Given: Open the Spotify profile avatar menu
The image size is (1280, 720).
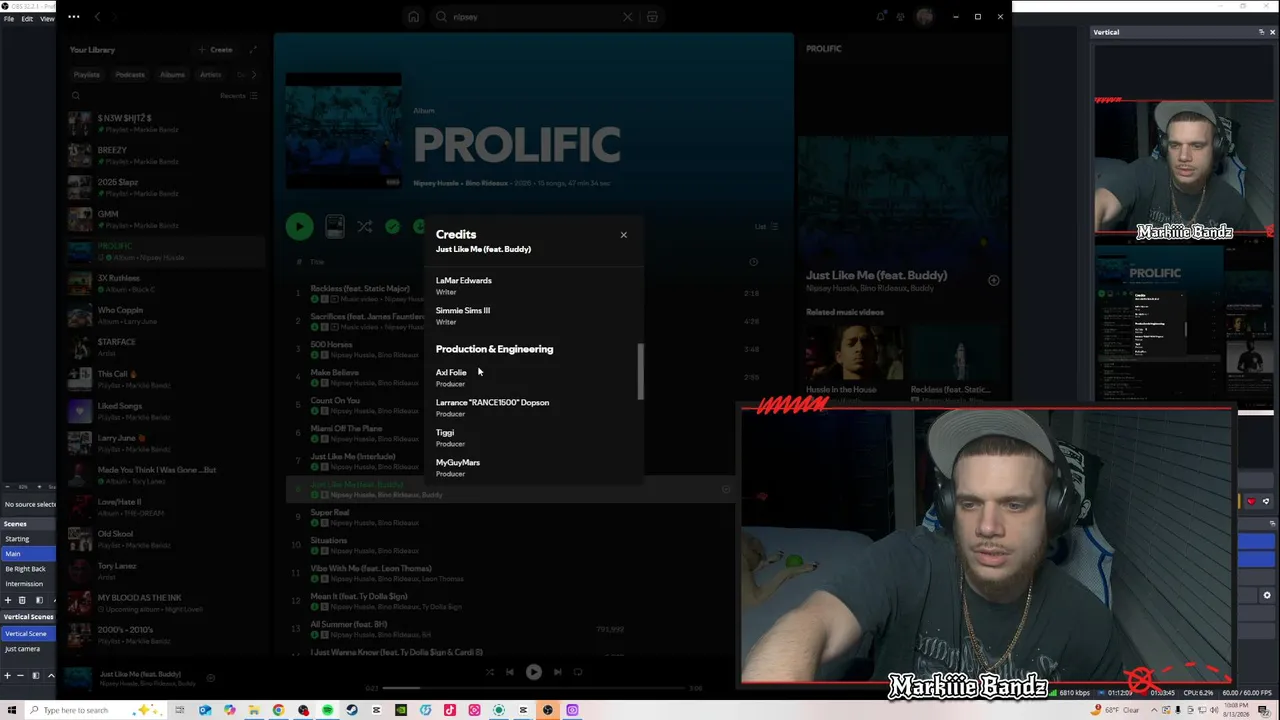Looking at the screenshot, I should (x=925, y=17).
